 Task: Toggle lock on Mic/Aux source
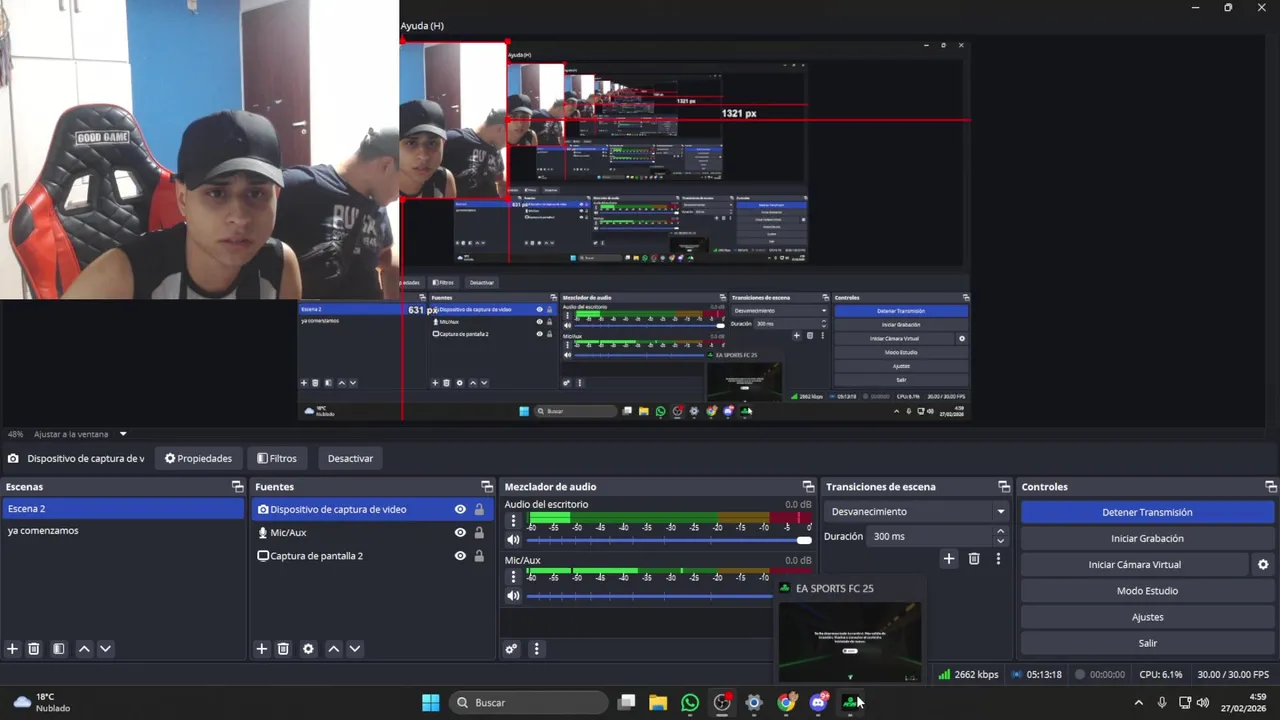pyautogui.click(x=479, y=533)
